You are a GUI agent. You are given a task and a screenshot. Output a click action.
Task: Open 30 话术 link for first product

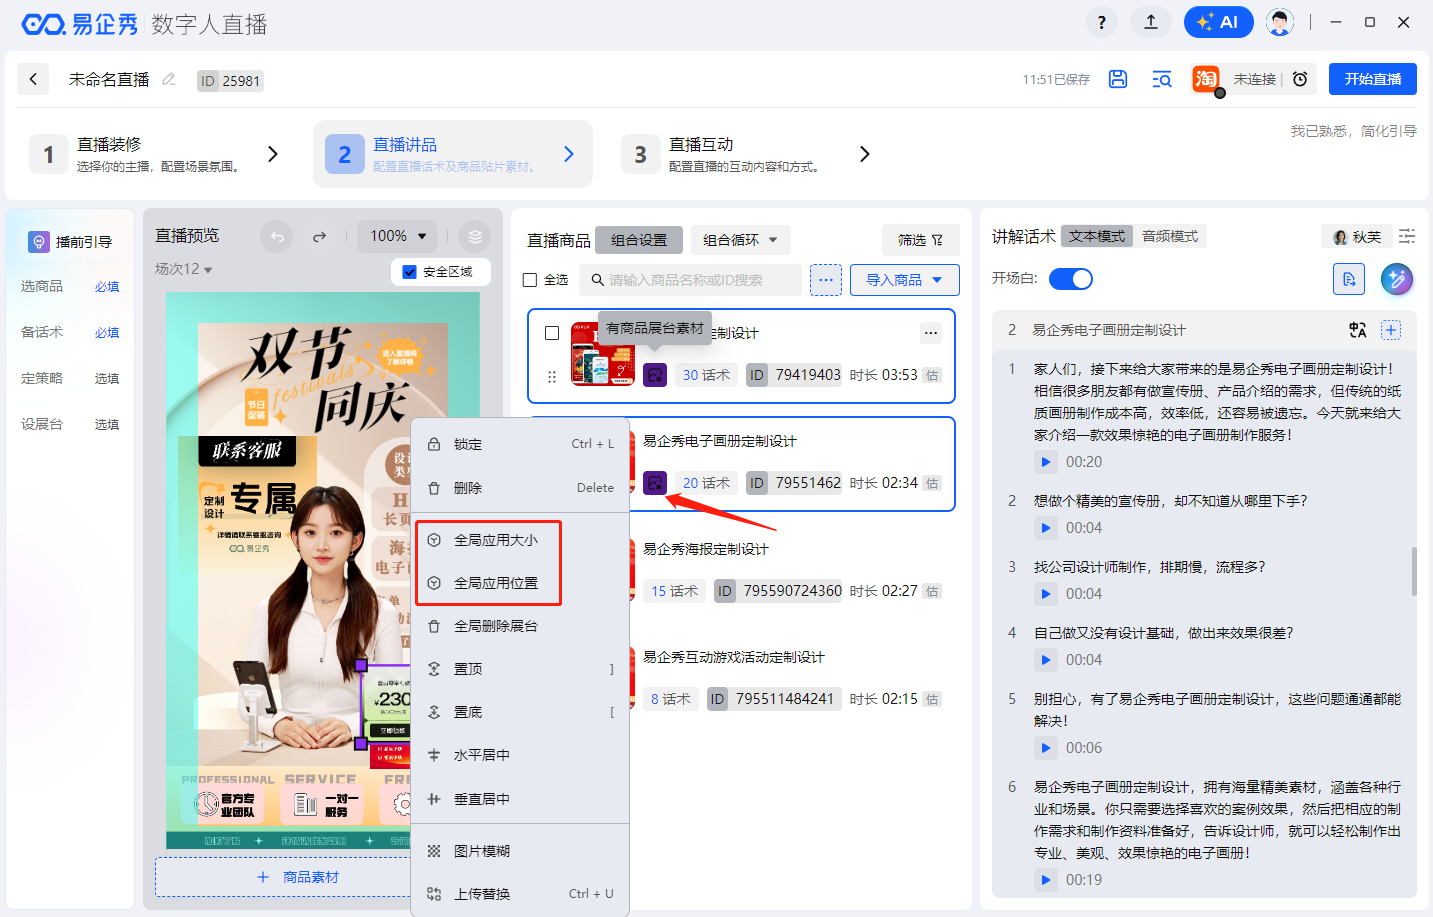pyautogui.click(x=706, y=375)
